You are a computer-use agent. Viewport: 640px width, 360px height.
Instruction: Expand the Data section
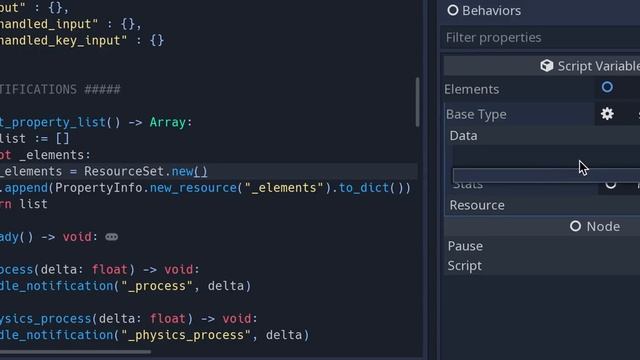pyautogui.click(x=543, y=136)
